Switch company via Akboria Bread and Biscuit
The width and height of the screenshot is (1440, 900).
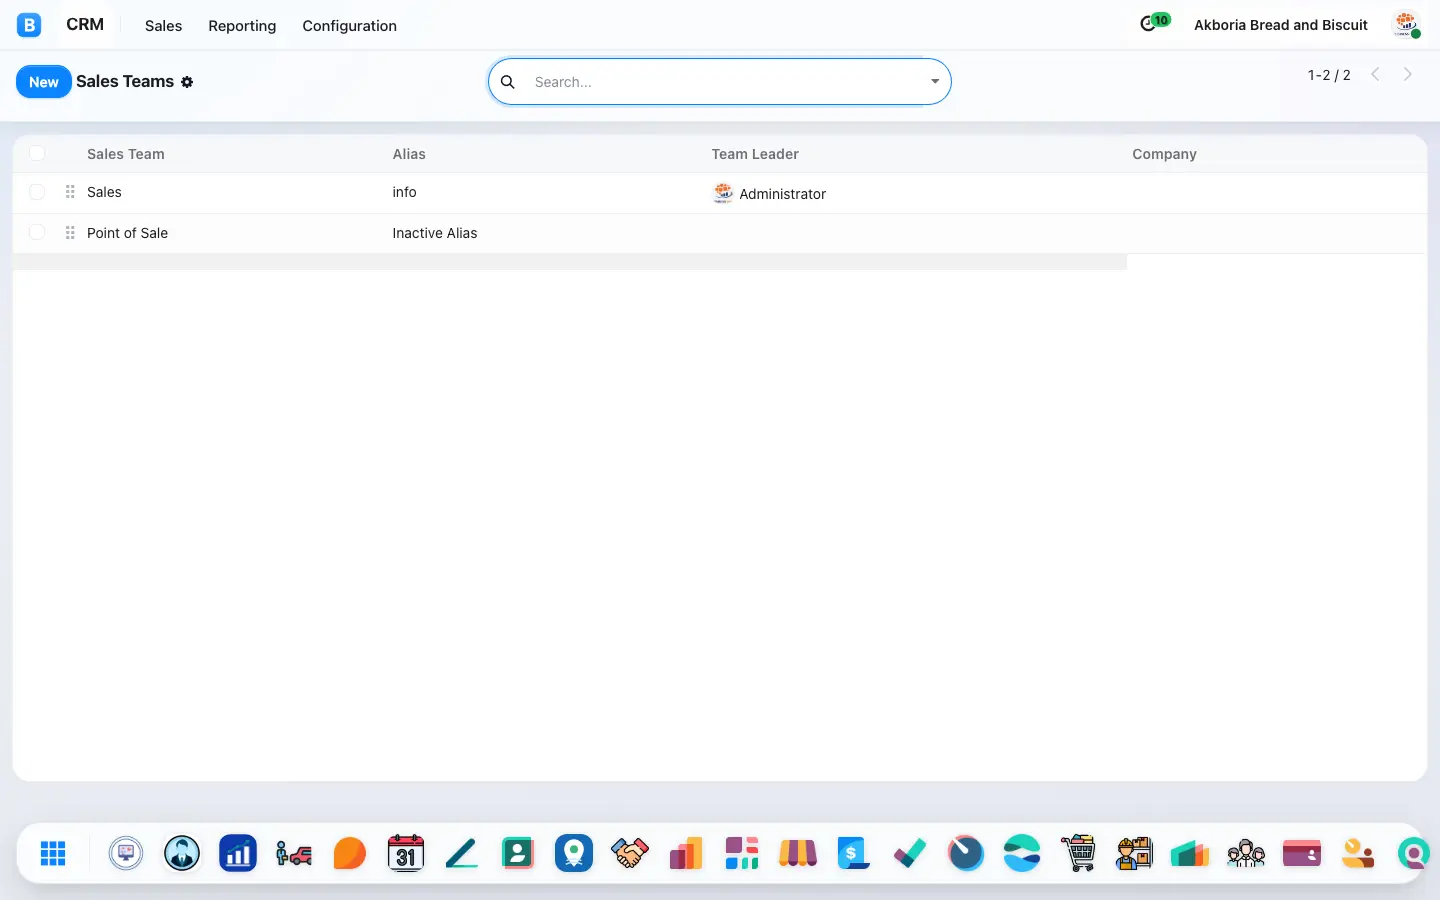coord(1281,25)
